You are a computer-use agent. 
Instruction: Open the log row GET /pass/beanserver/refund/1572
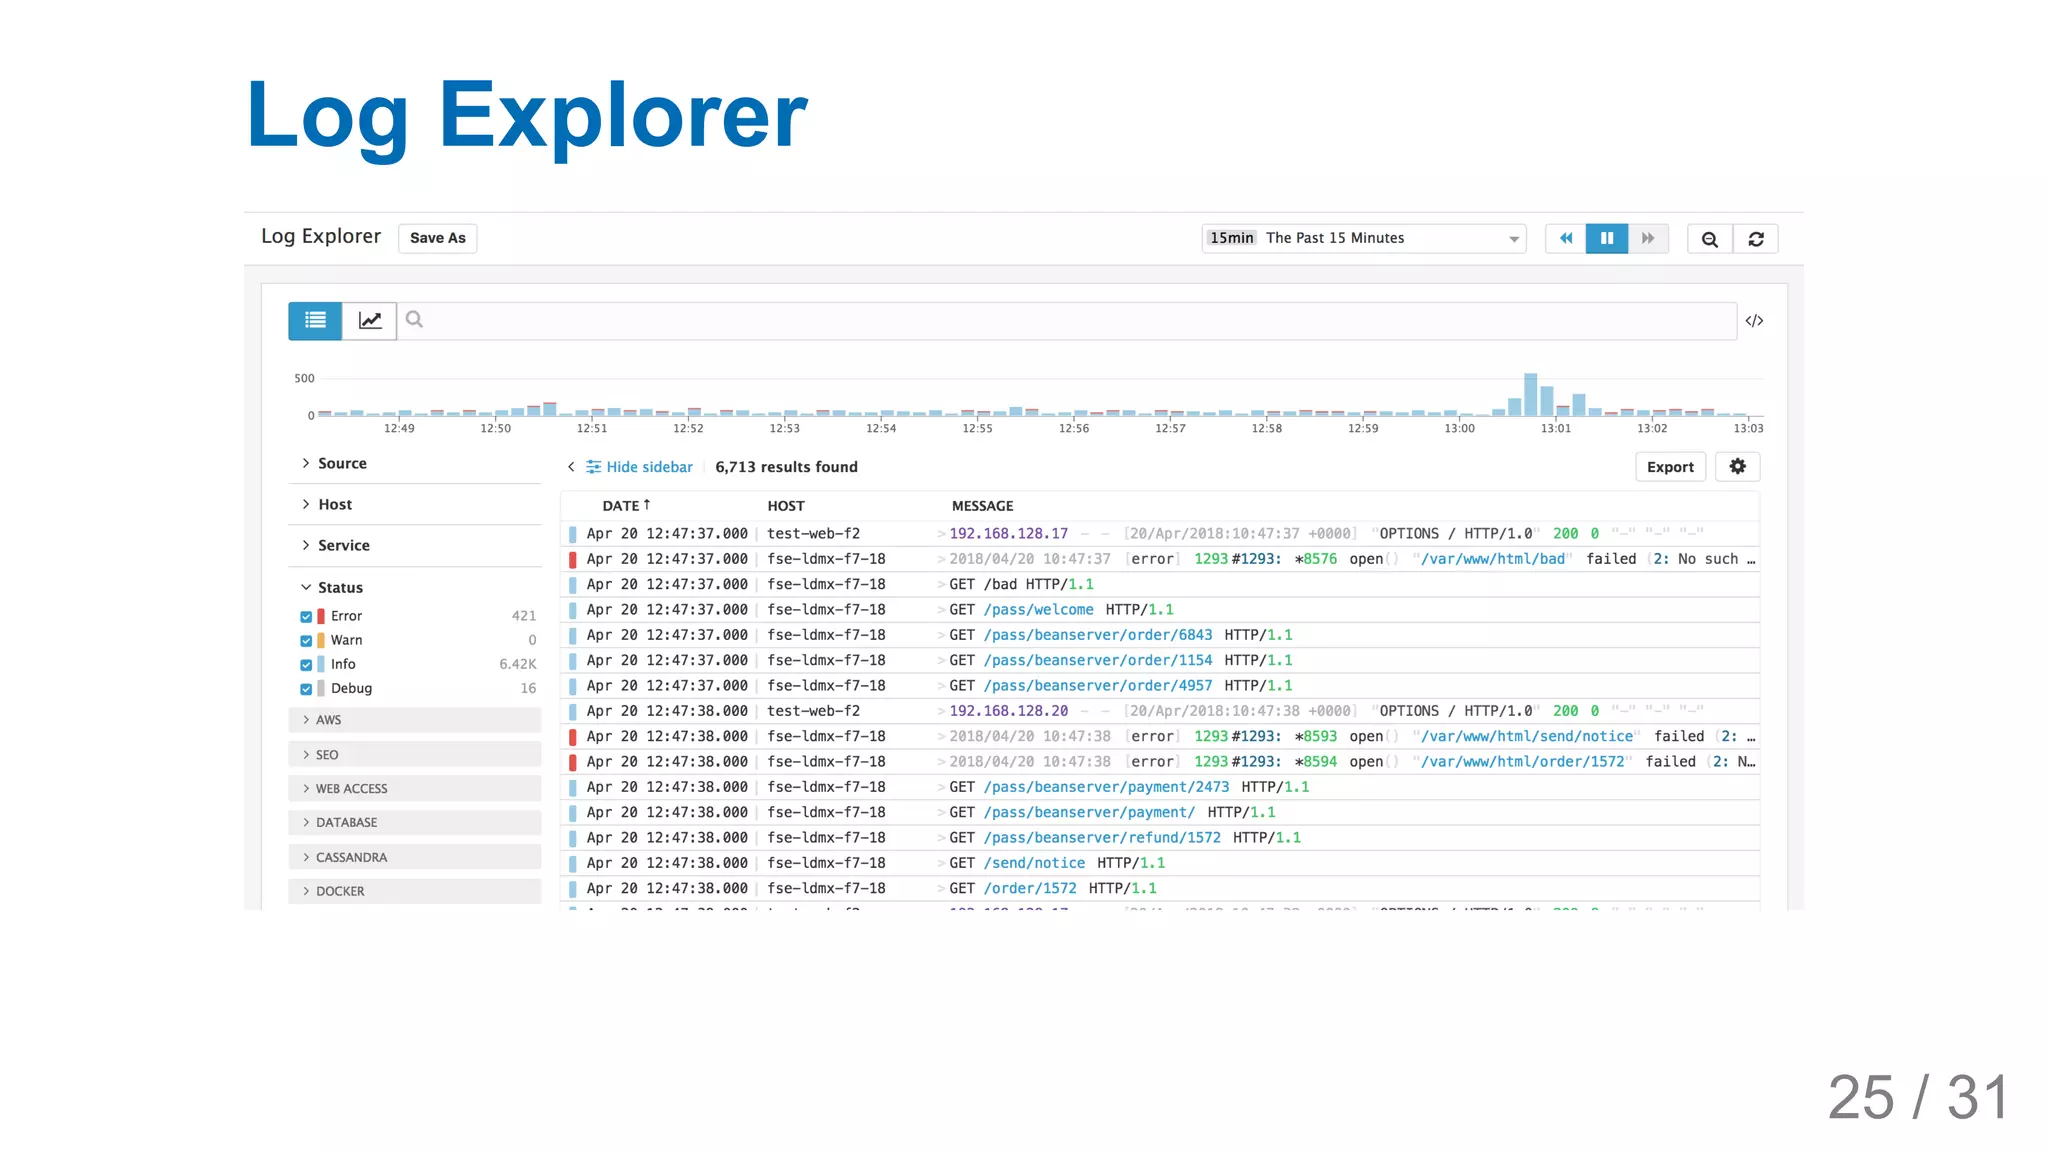coord(1160,838)
